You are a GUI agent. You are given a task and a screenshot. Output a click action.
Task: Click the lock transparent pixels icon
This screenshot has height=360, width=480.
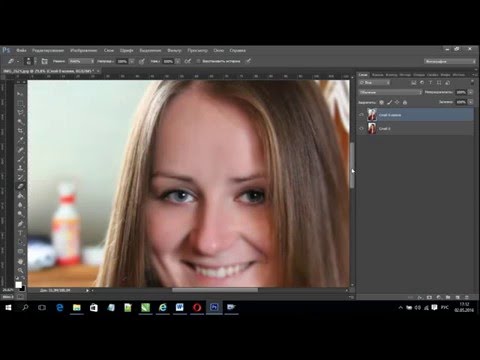tap(382, 102)
